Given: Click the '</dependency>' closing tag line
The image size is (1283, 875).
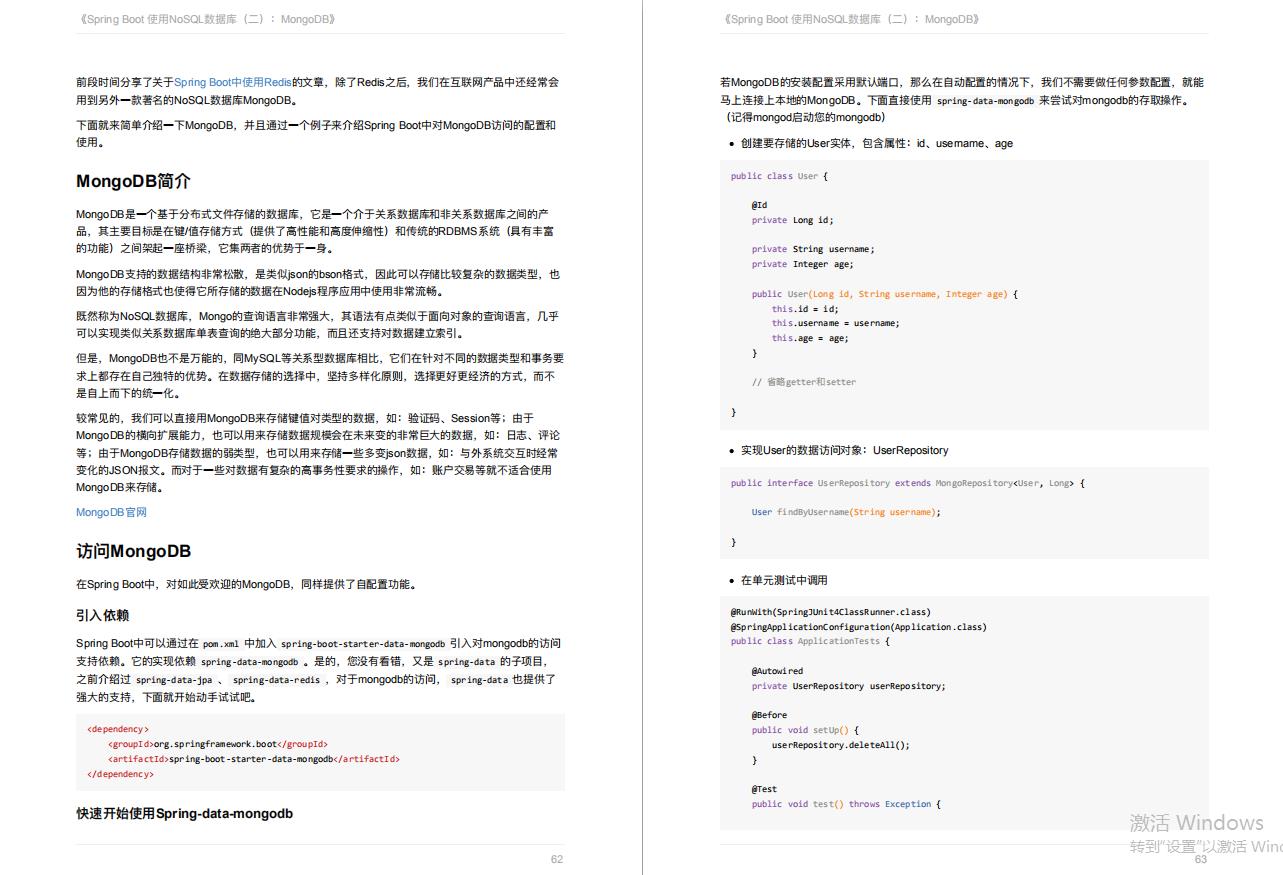Looking at the screenshot, I should click(x=120, y=774).
